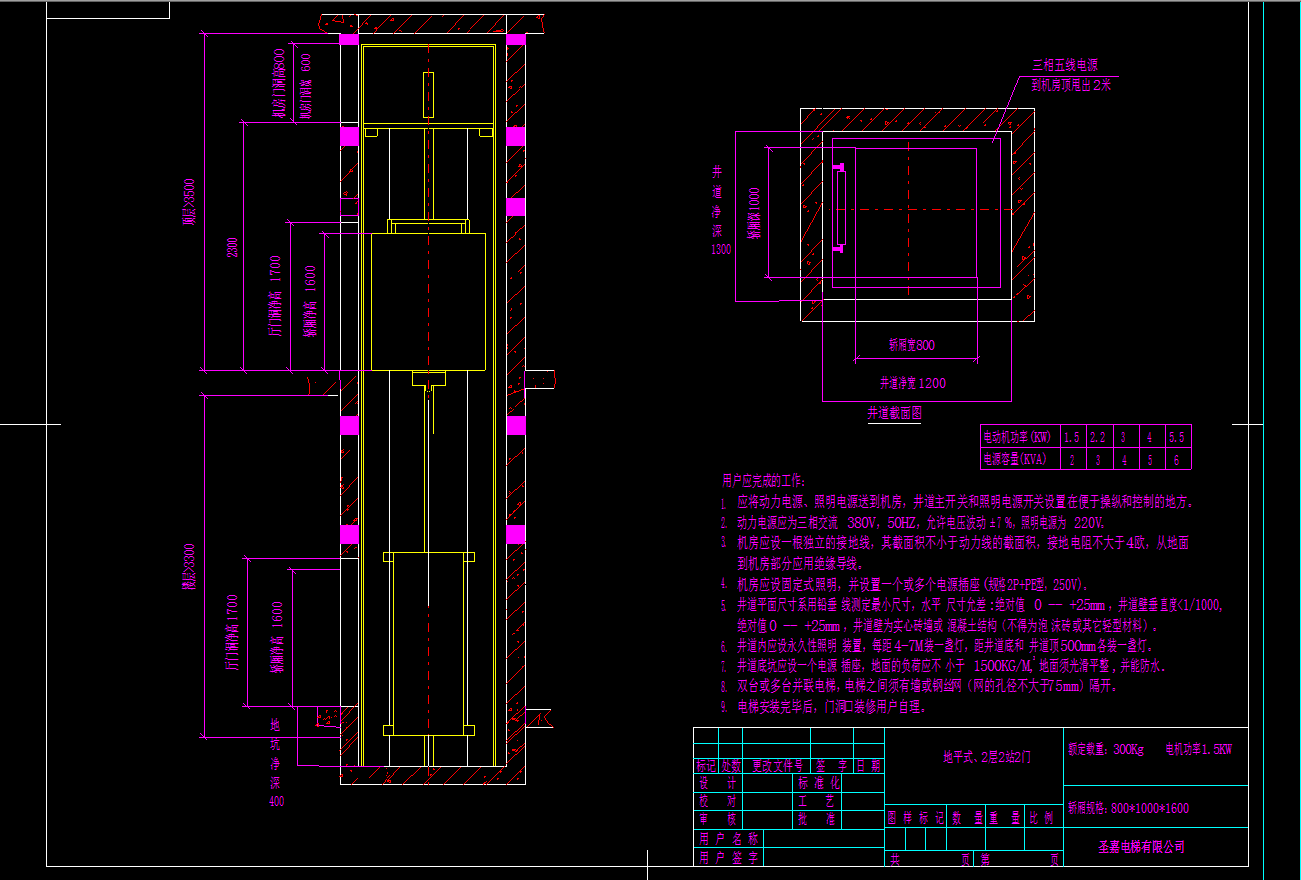Click note 2 mentioning "380V, 50HZ"
The width and height of the screenshot is (1301, 880).
(912, 523)
